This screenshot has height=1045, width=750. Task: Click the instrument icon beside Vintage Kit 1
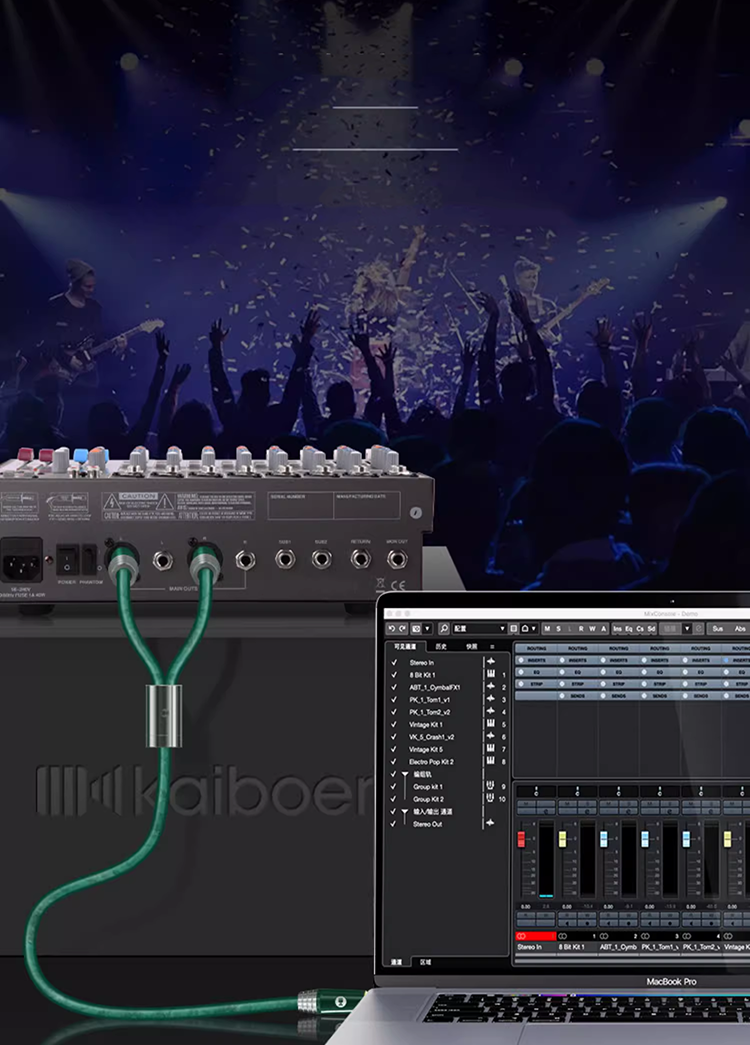[491, 724]
